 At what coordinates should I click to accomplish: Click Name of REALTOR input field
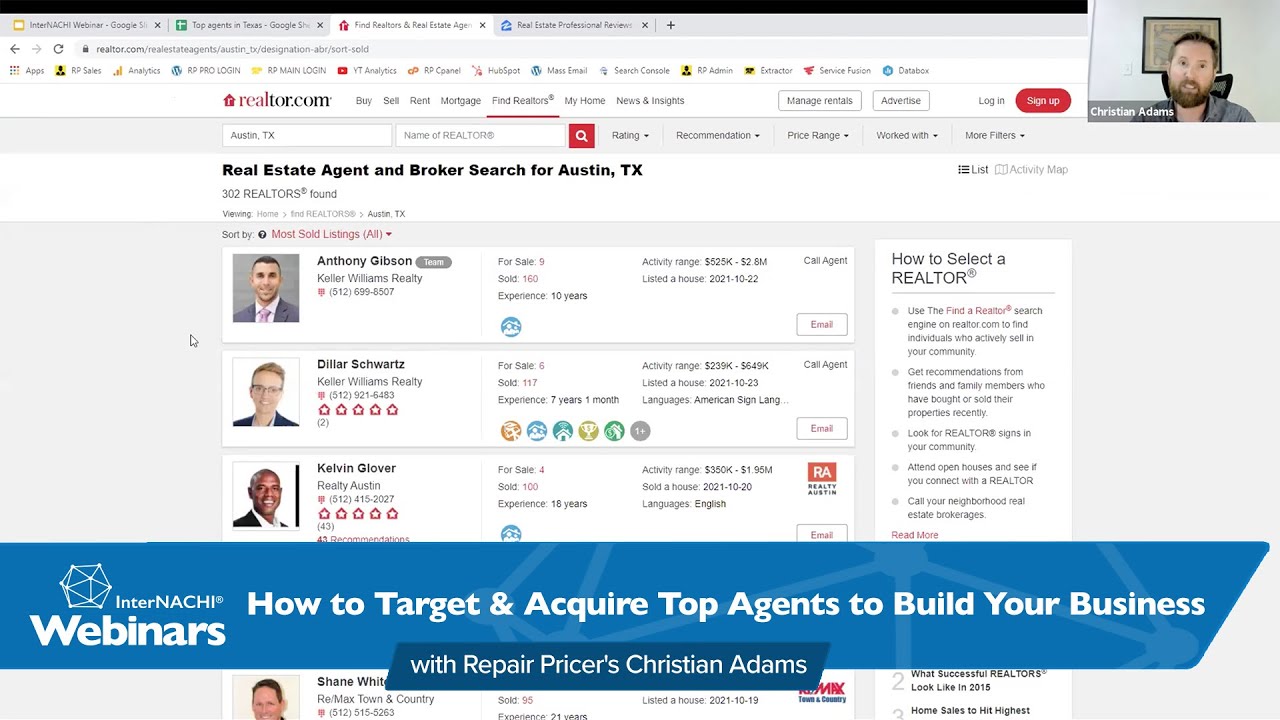(x=482, y=135)
